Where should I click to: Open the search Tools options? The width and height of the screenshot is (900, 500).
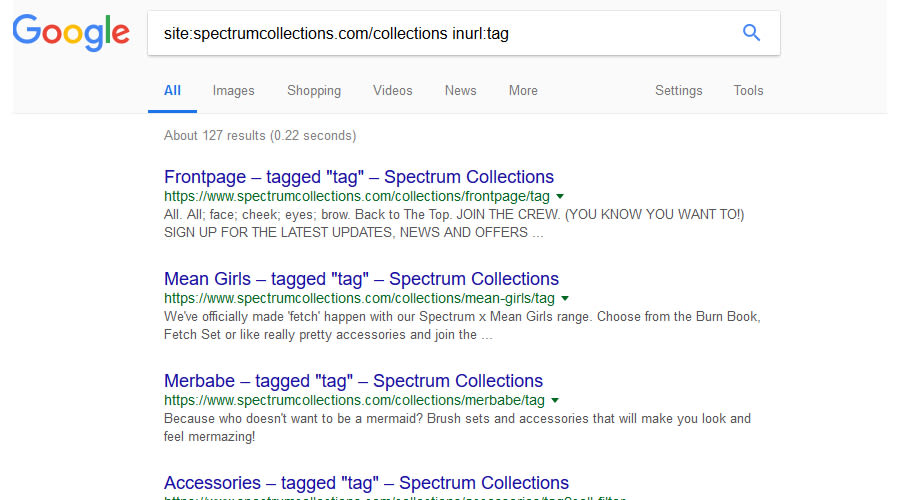[x=748, y=91]
